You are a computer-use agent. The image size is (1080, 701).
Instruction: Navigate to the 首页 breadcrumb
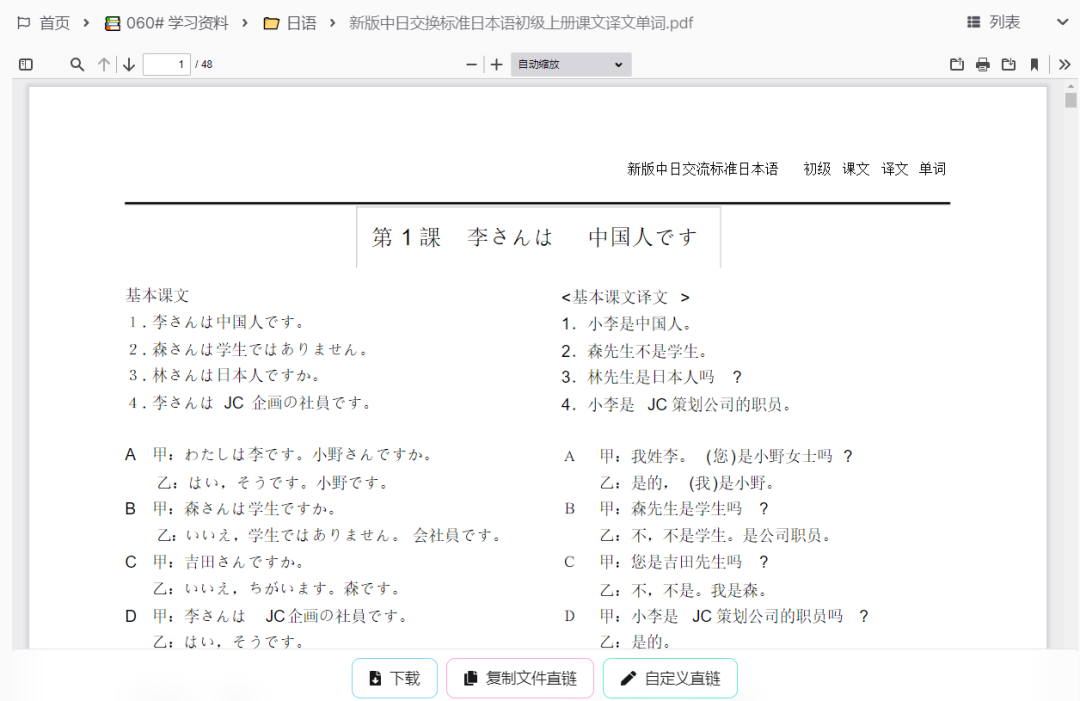[x=48, y=22]
